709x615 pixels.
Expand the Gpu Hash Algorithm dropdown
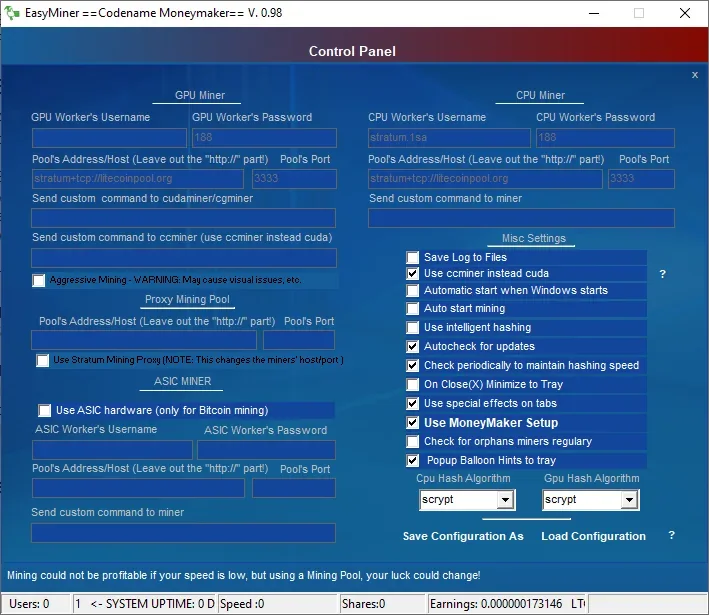click(629, 500)
